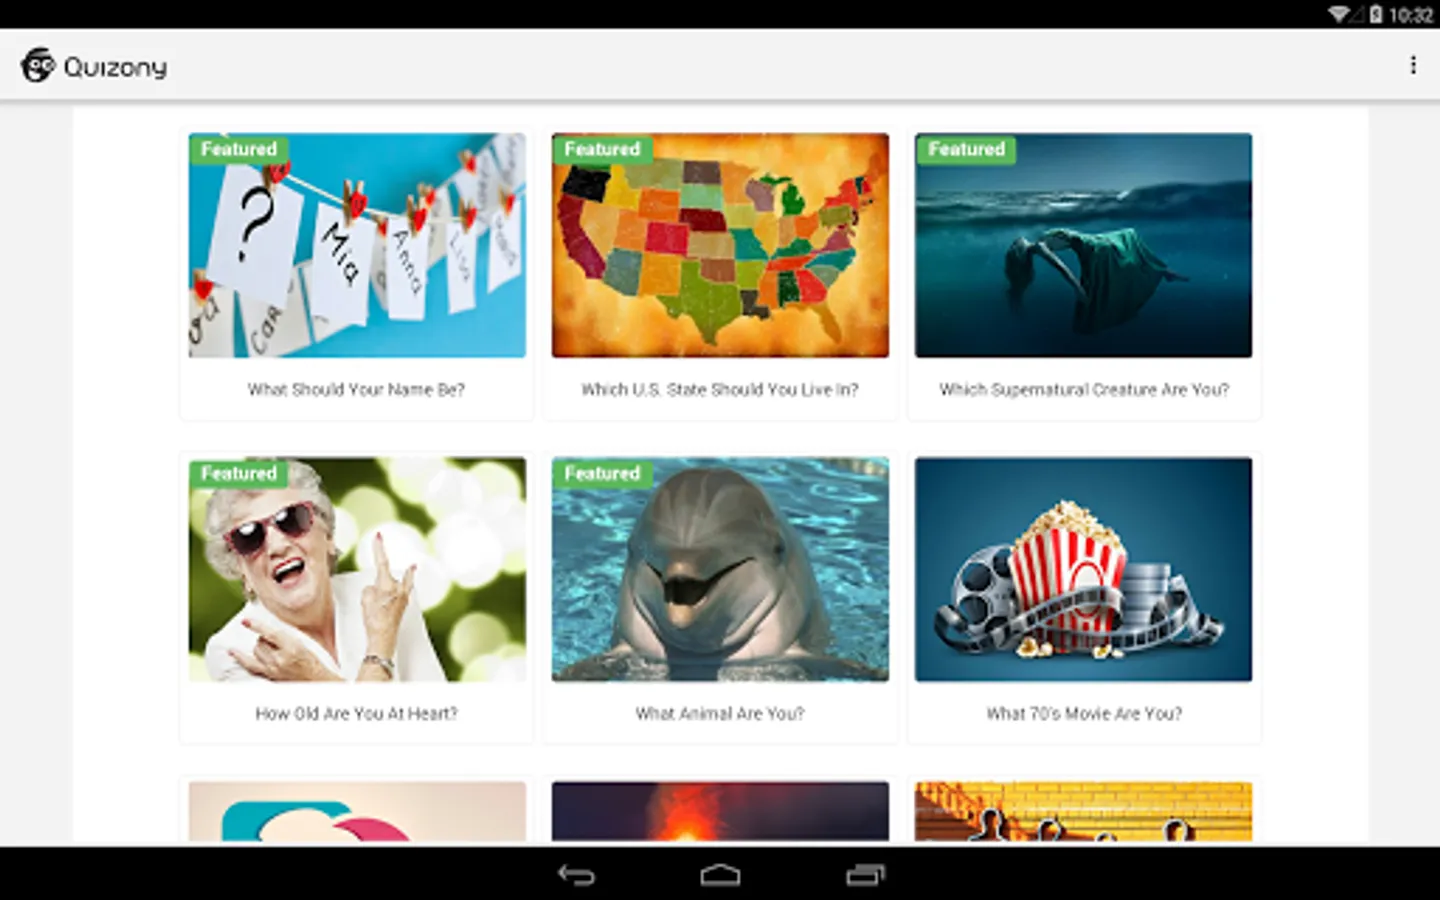Open the popcorn and film reel thumbnail
1440x900 pixels.
click(1083, 569)
